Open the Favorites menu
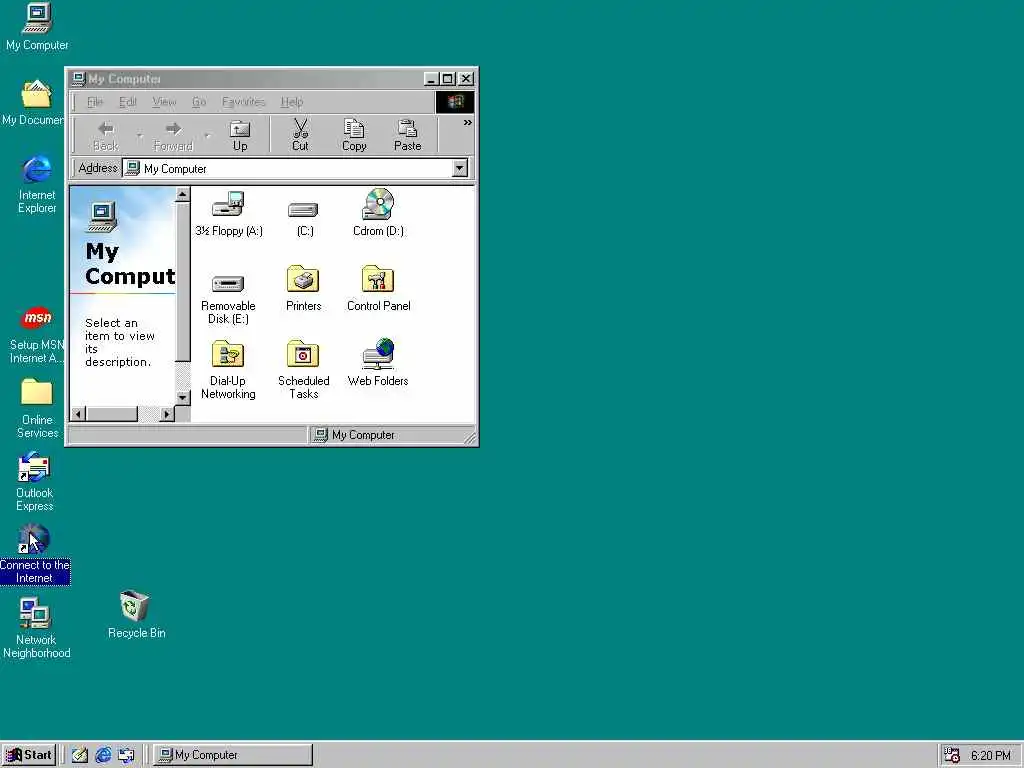1024x768 pixels. (x=244, y=102)
